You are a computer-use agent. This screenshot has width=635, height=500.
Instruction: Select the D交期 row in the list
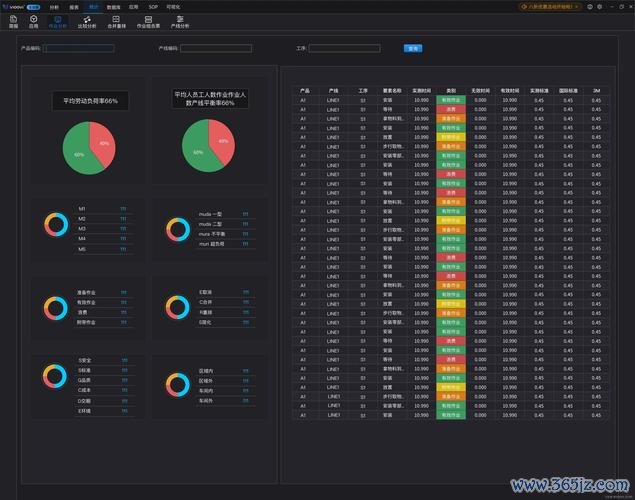[x=104, y=401]
